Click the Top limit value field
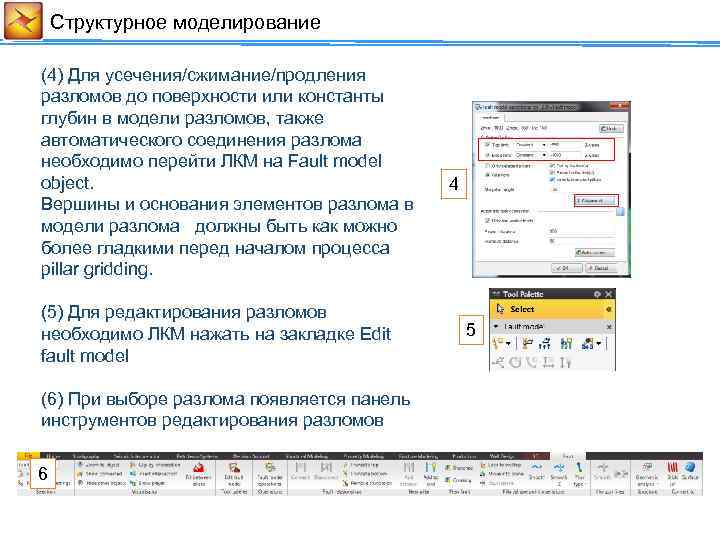 566,145
